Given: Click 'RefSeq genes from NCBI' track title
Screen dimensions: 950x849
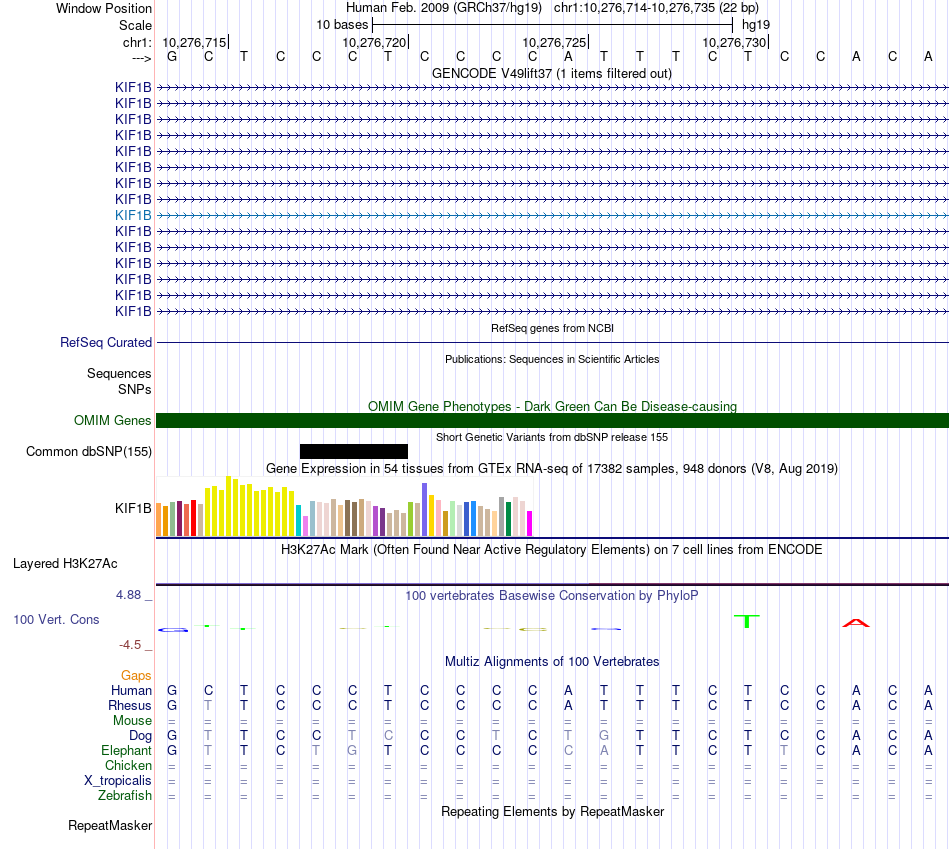Looking at the screenshot, I should [553, 328].
